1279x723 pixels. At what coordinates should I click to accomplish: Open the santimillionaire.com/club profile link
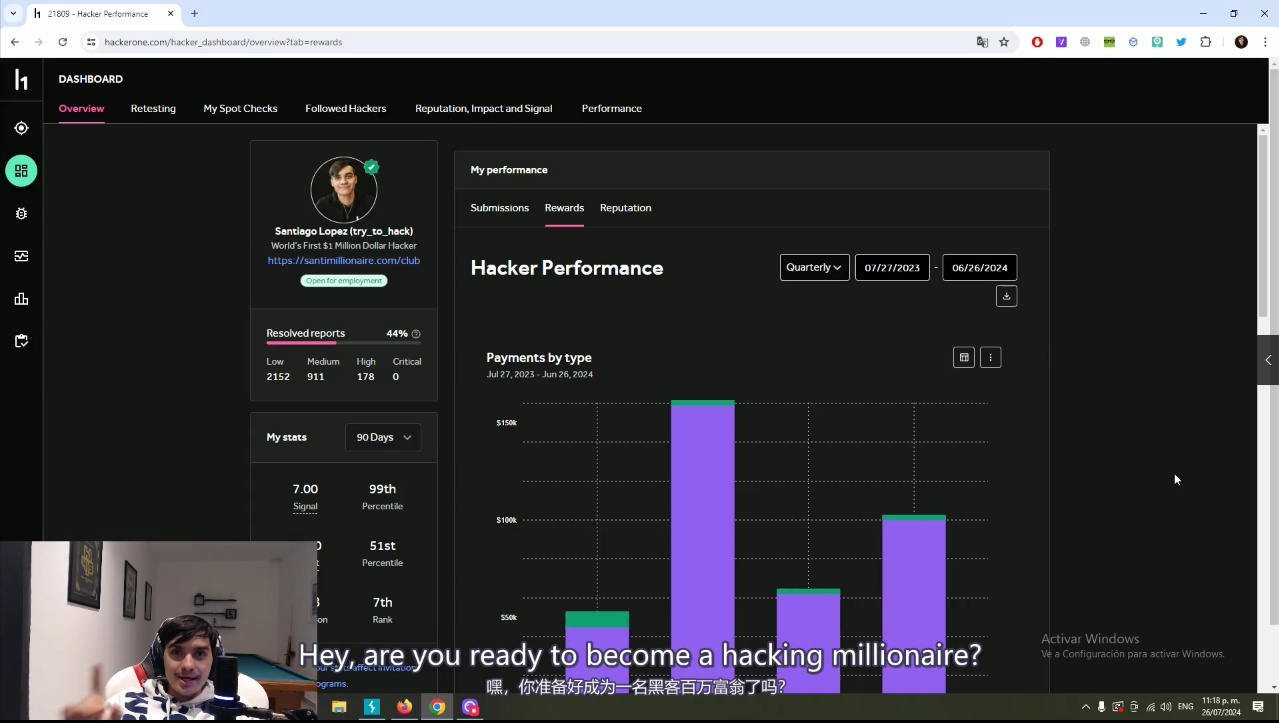(x=343, y=260)
